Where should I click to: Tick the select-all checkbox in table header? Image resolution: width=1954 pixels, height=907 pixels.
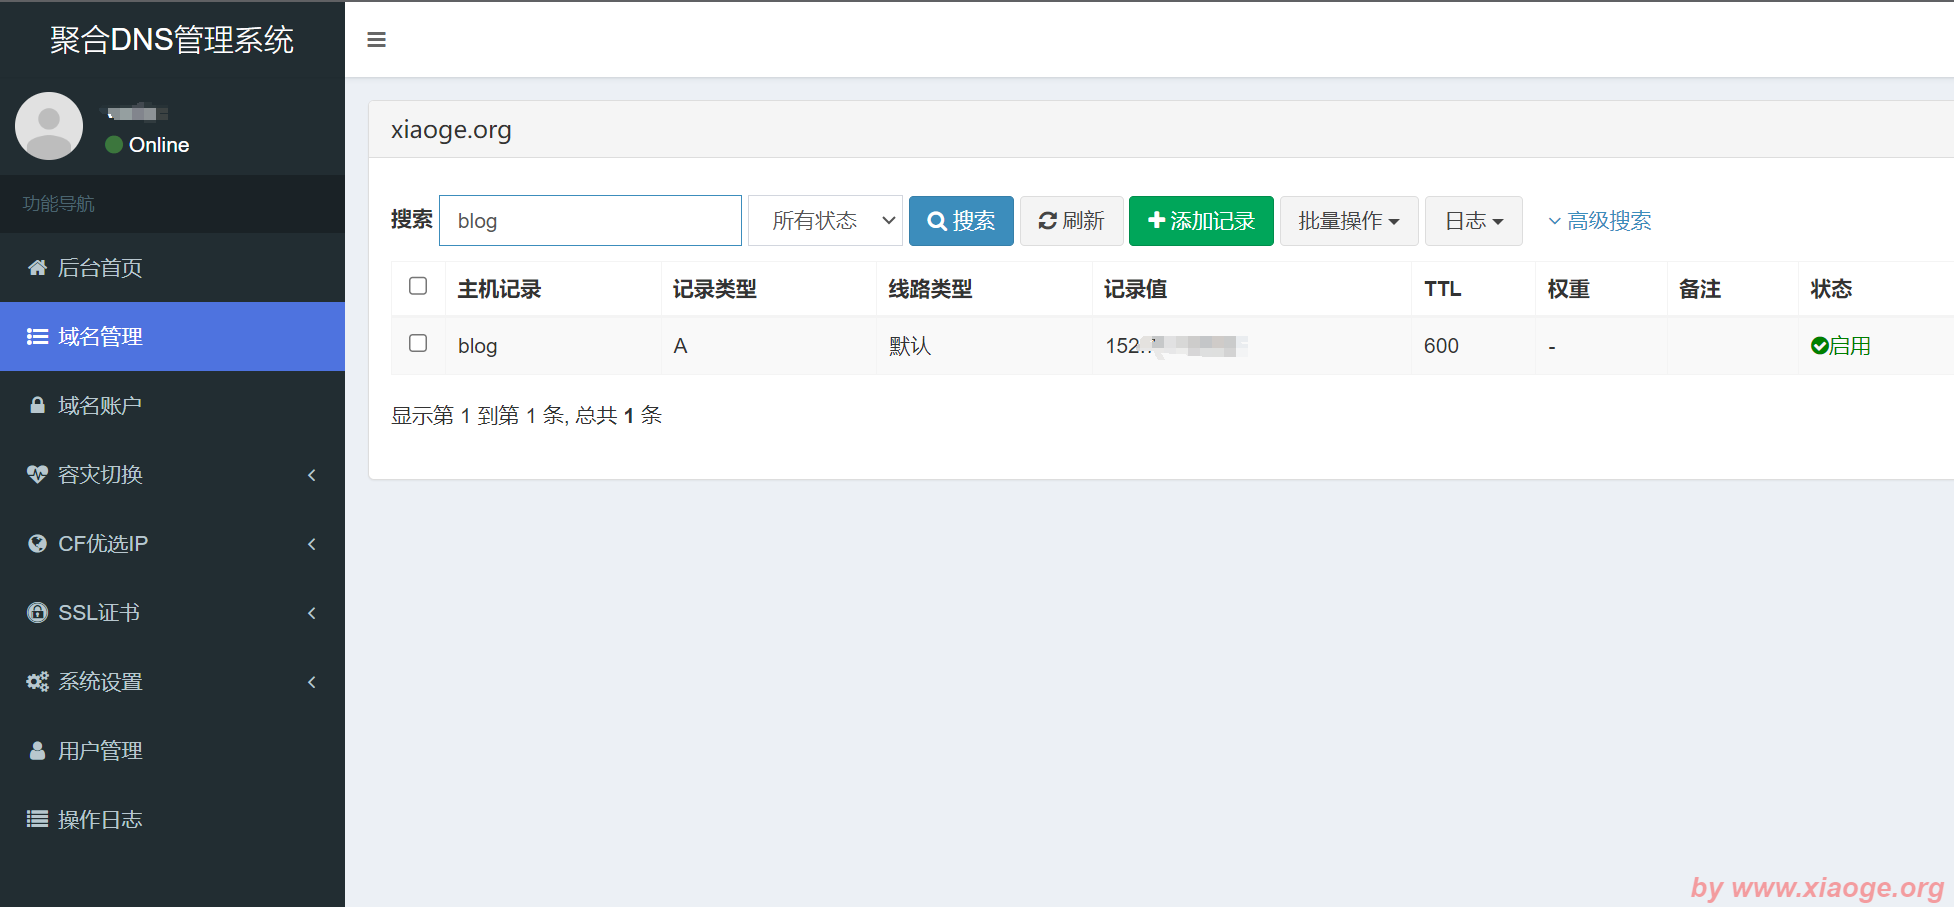tap(418, 287)
